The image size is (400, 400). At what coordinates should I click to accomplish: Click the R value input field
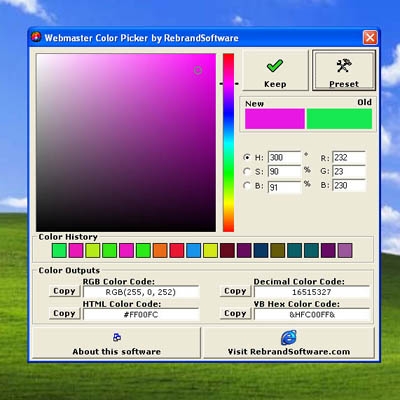(x=349, y=157)
